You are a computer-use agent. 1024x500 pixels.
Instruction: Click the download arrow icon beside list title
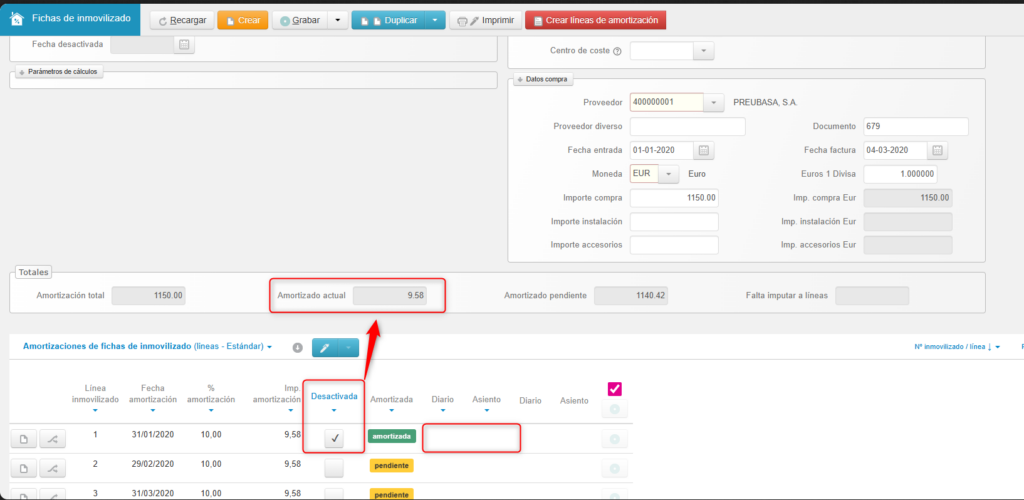[x=297, y=347]
